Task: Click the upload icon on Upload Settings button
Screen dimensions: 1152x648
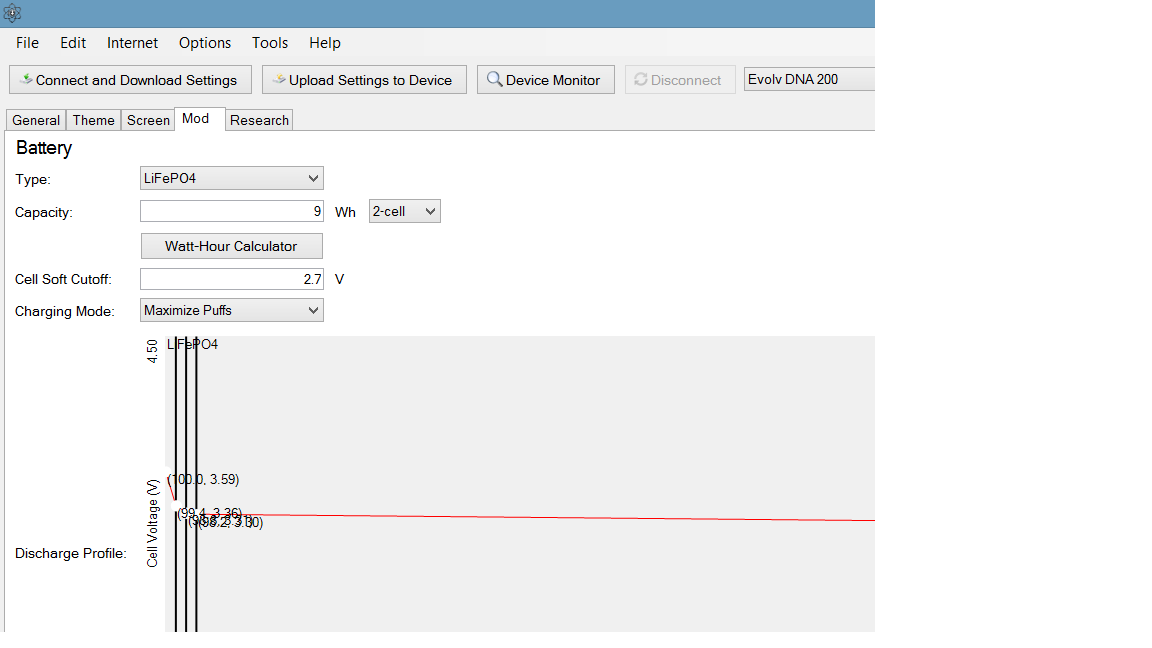Action: tap(279, 80)
